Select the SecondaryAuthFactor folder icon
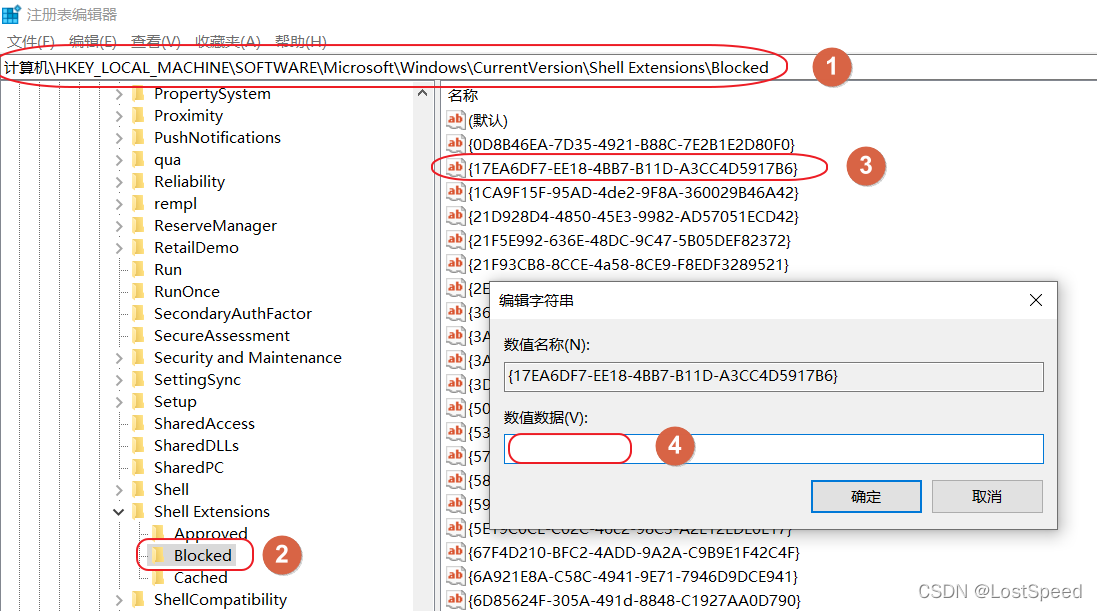Viewport: 1097px width, 611px height. 139,314
